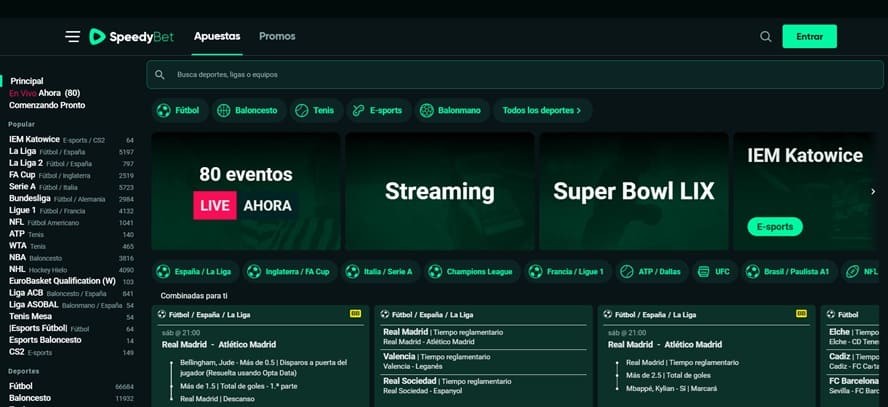Select the Italia / Serie A chip
888x407 pixels.
381,272
